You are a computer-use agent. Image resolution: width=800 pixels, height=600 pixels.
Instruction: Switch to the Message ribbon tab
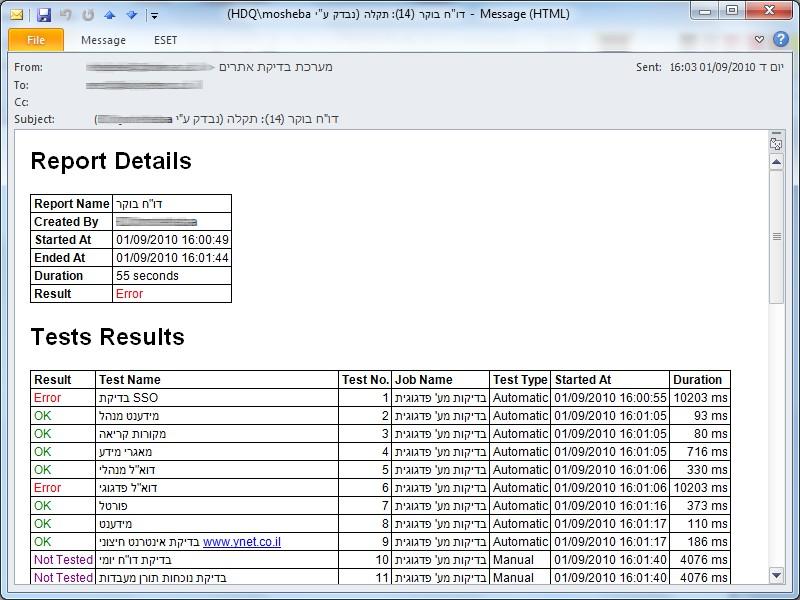point(103,40)
